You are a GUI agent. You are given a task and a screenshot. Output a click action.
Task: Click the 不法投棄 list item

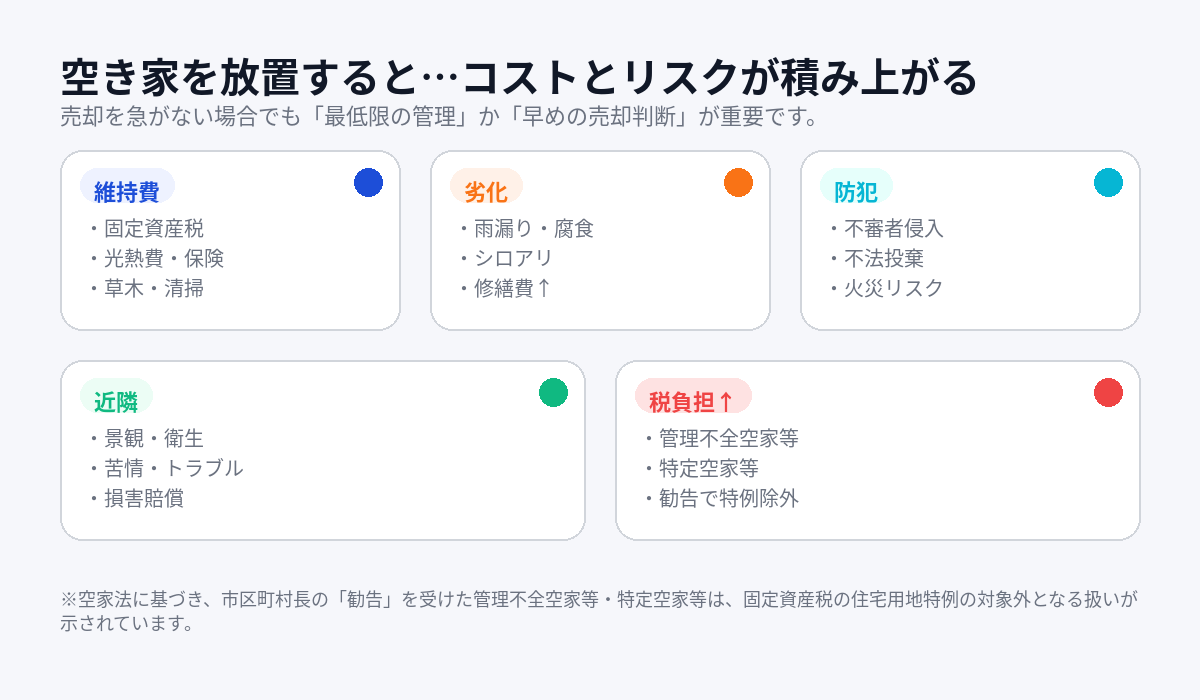(883, 259)
